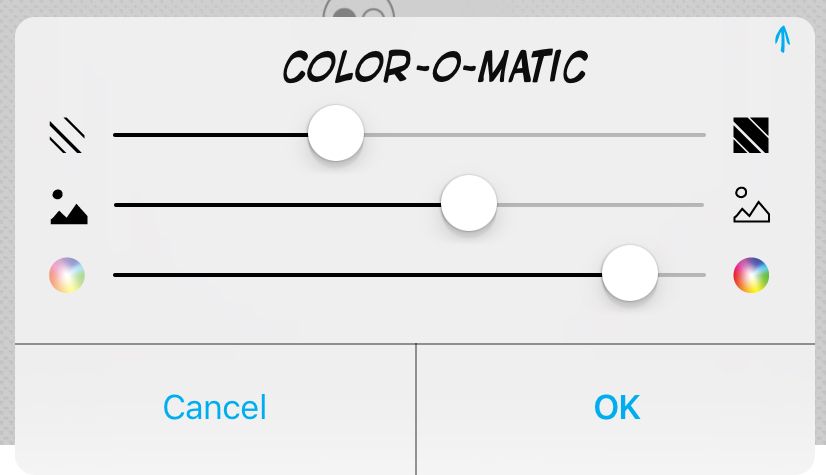Select the outlined landscape picture icon

(x=751, y=205)
